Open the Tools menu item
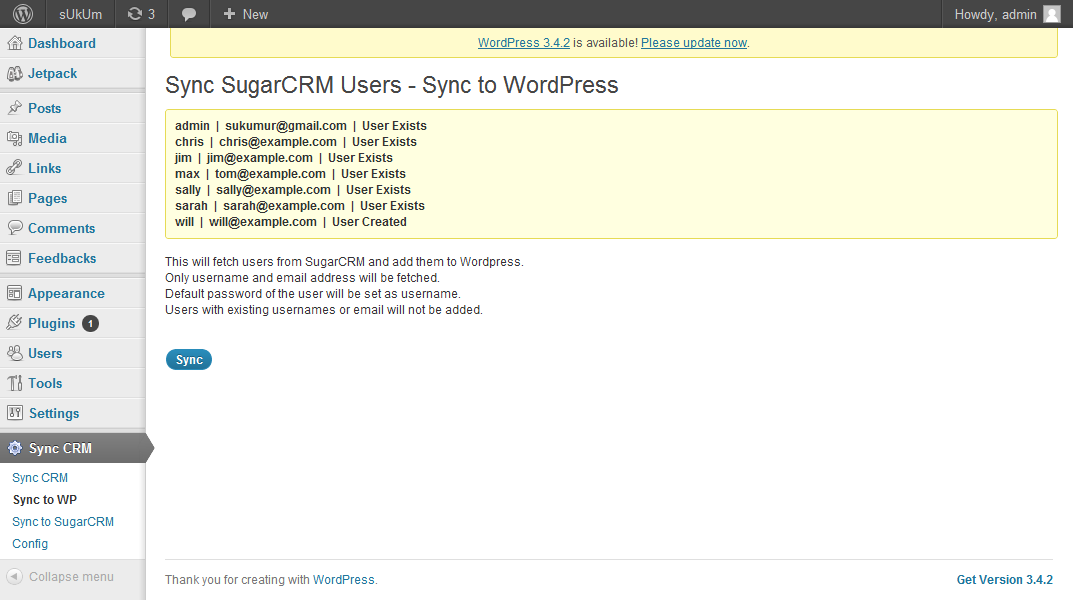Viewport: 1073px width, 601px height. (x=45, y=383)
